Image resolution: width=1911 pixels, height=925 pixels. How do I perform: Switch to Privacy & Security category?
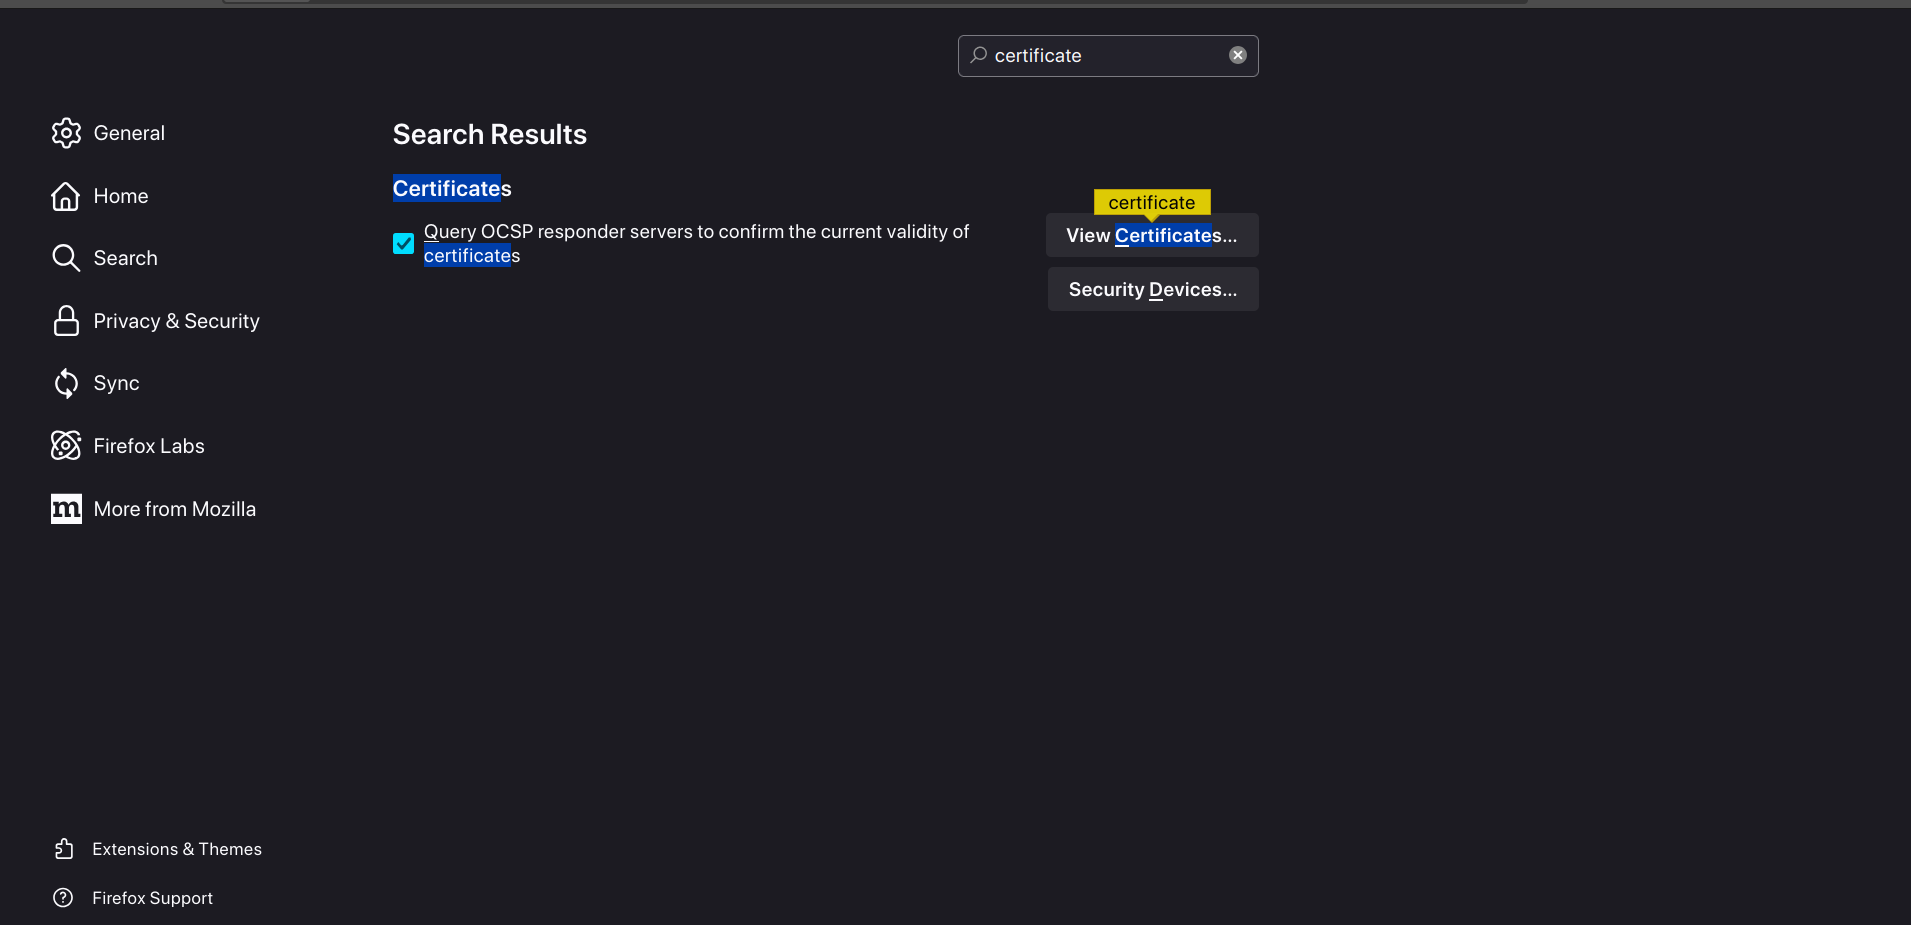[176, 321]
